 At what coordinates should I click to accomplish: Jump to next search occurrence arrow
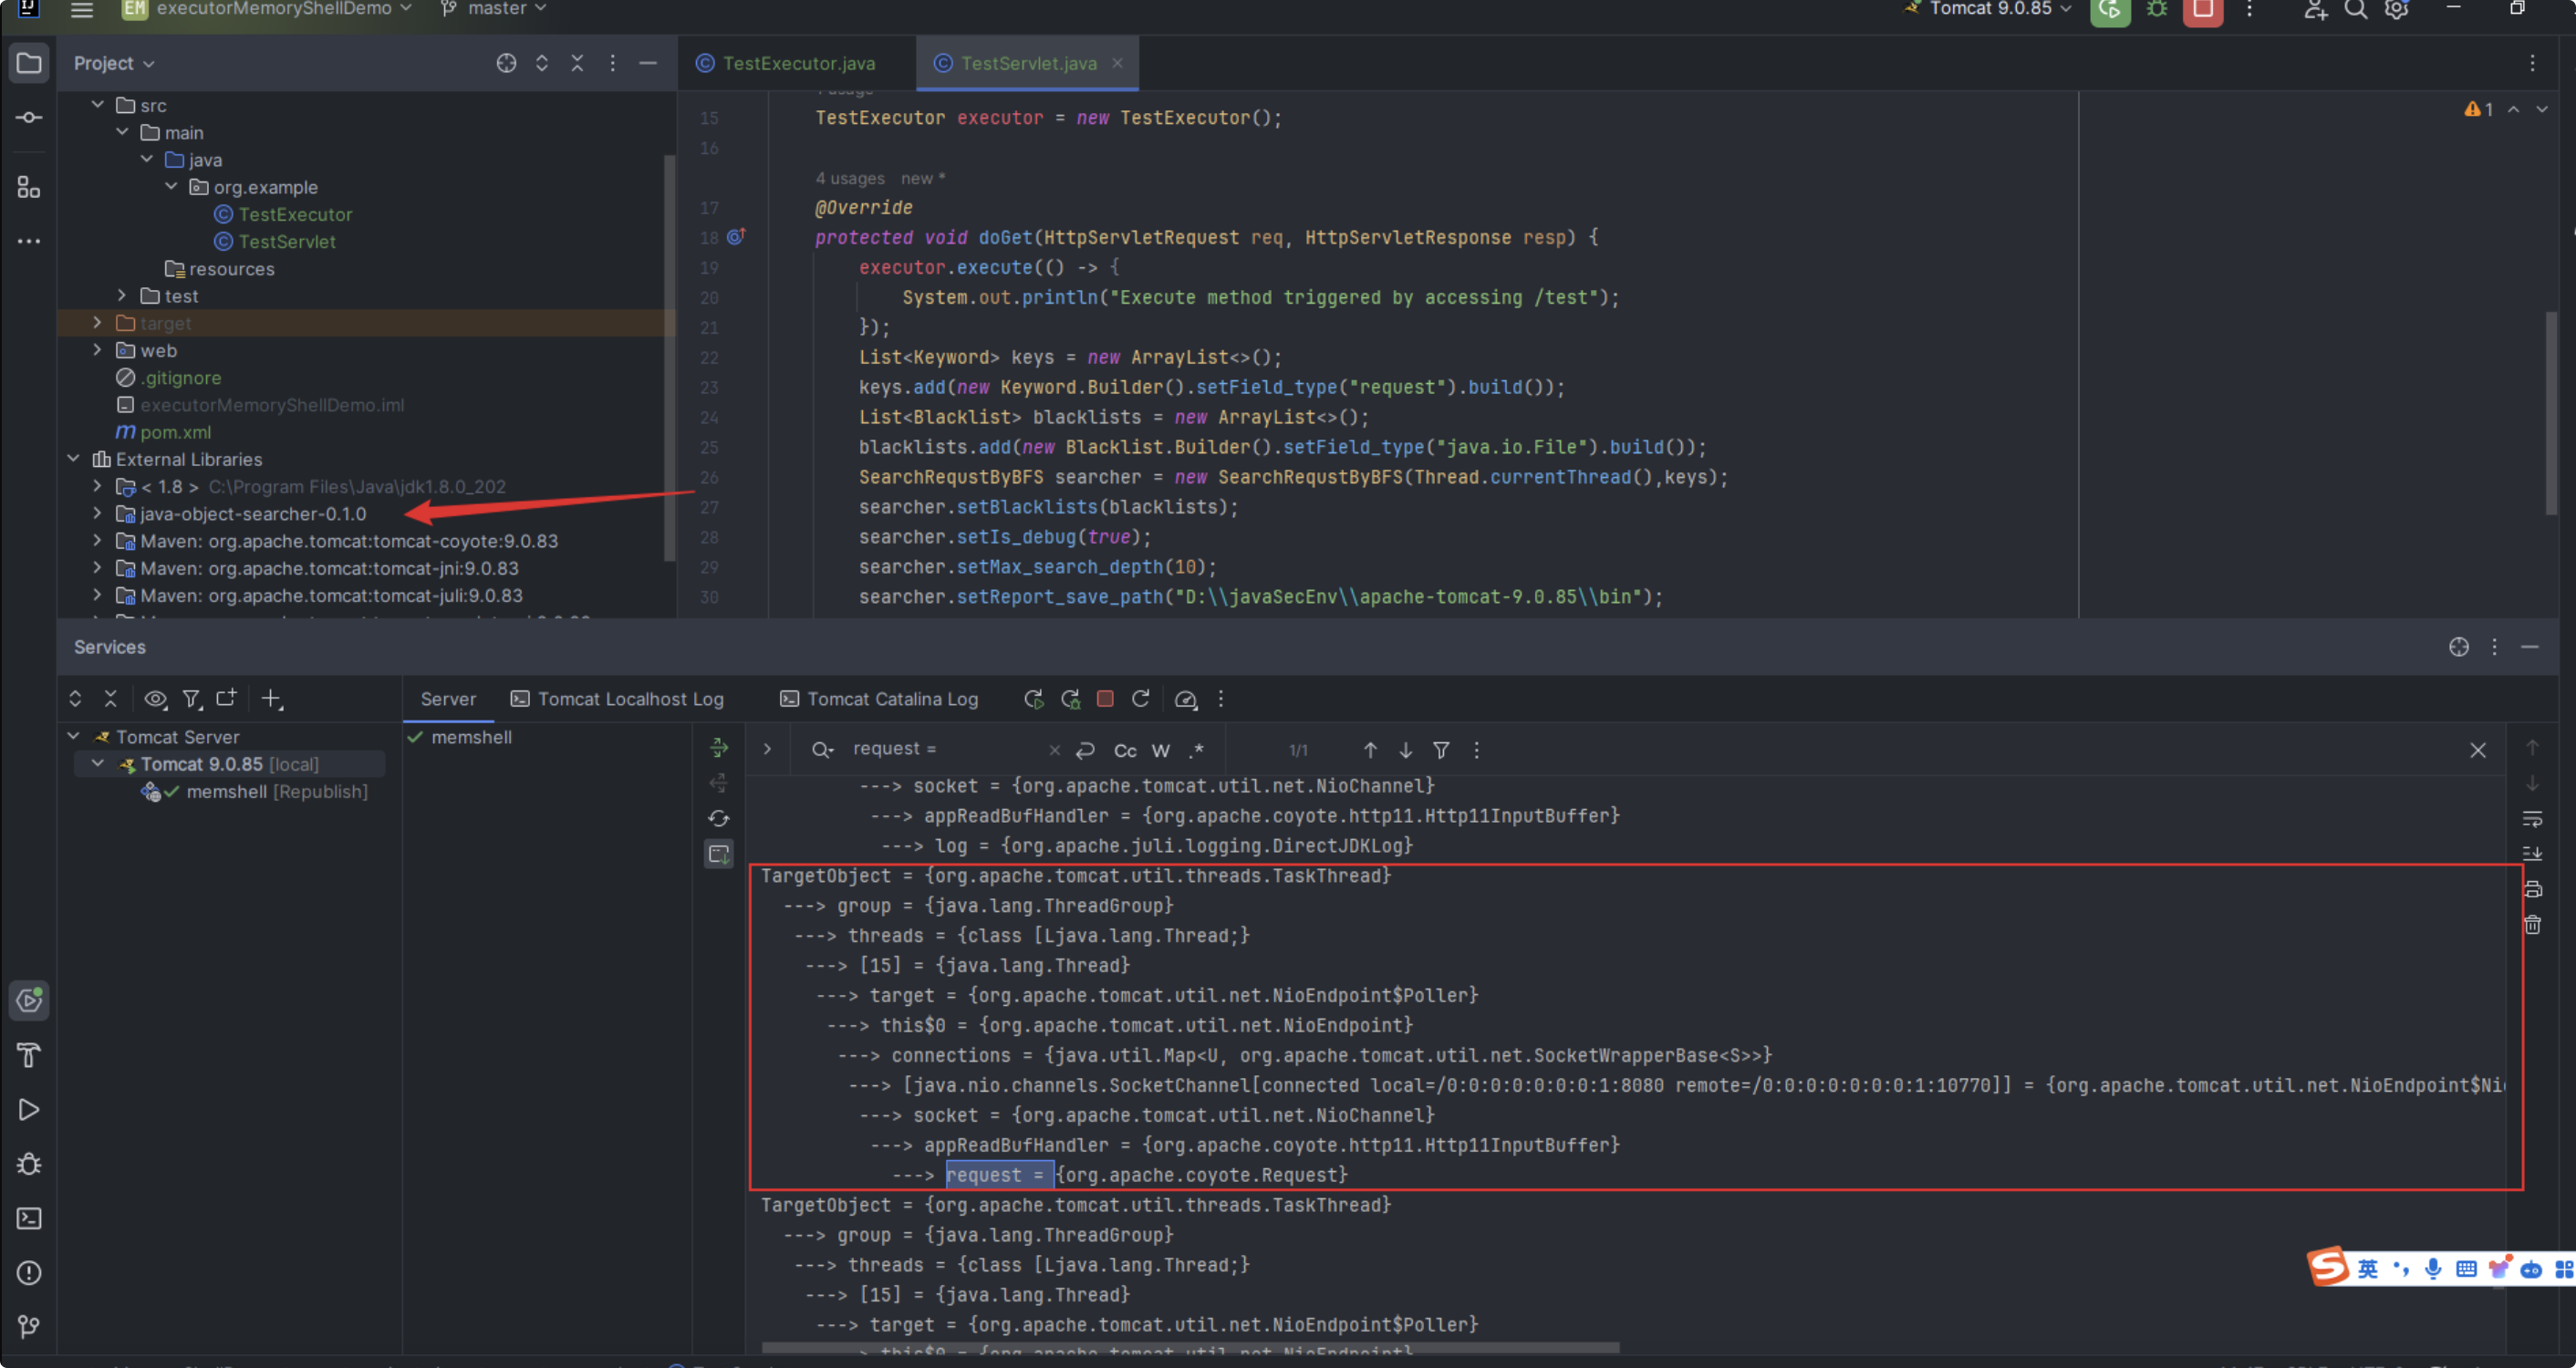pyautogui.click(x=1406, y=750)
